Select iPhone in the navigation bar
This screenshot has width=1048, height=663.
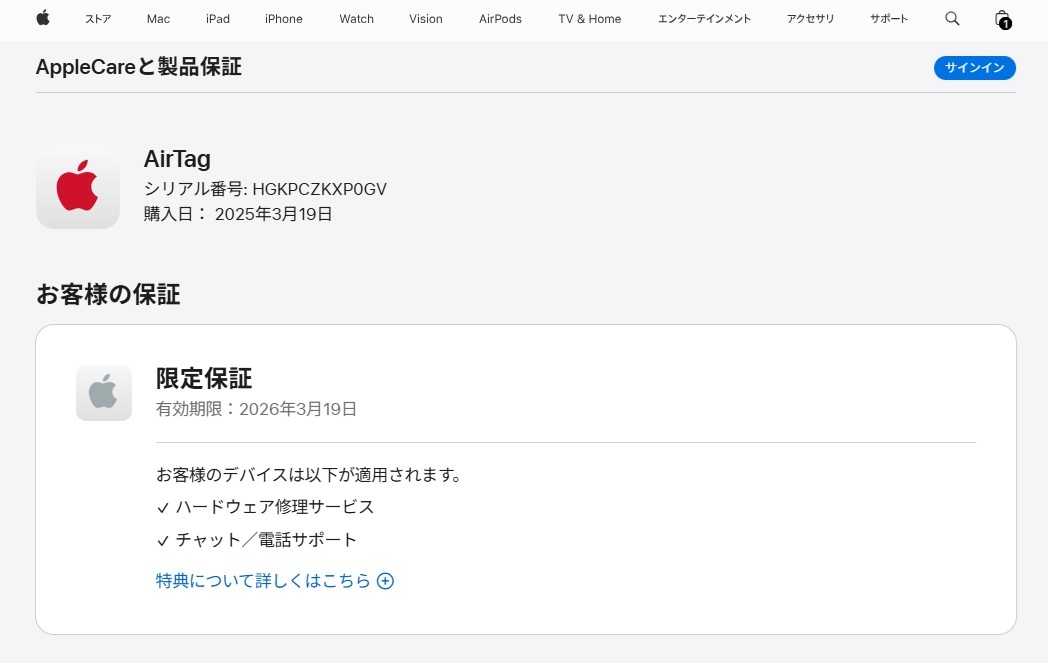coord(283,19)
